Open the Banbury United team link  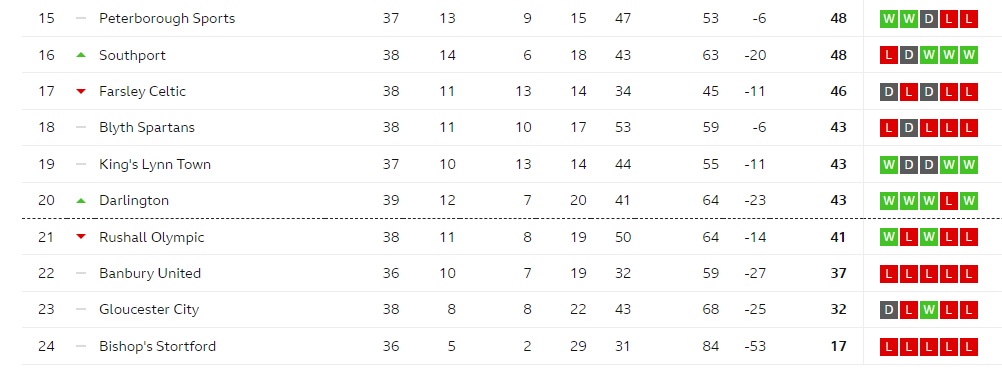pyautogui.click(x=150, y=273)
